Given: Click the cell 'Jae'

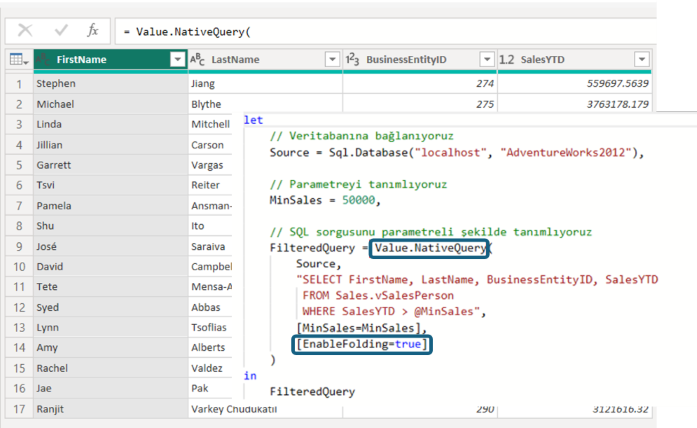Looking at the screenshot, I should click(x=110, y=388).
